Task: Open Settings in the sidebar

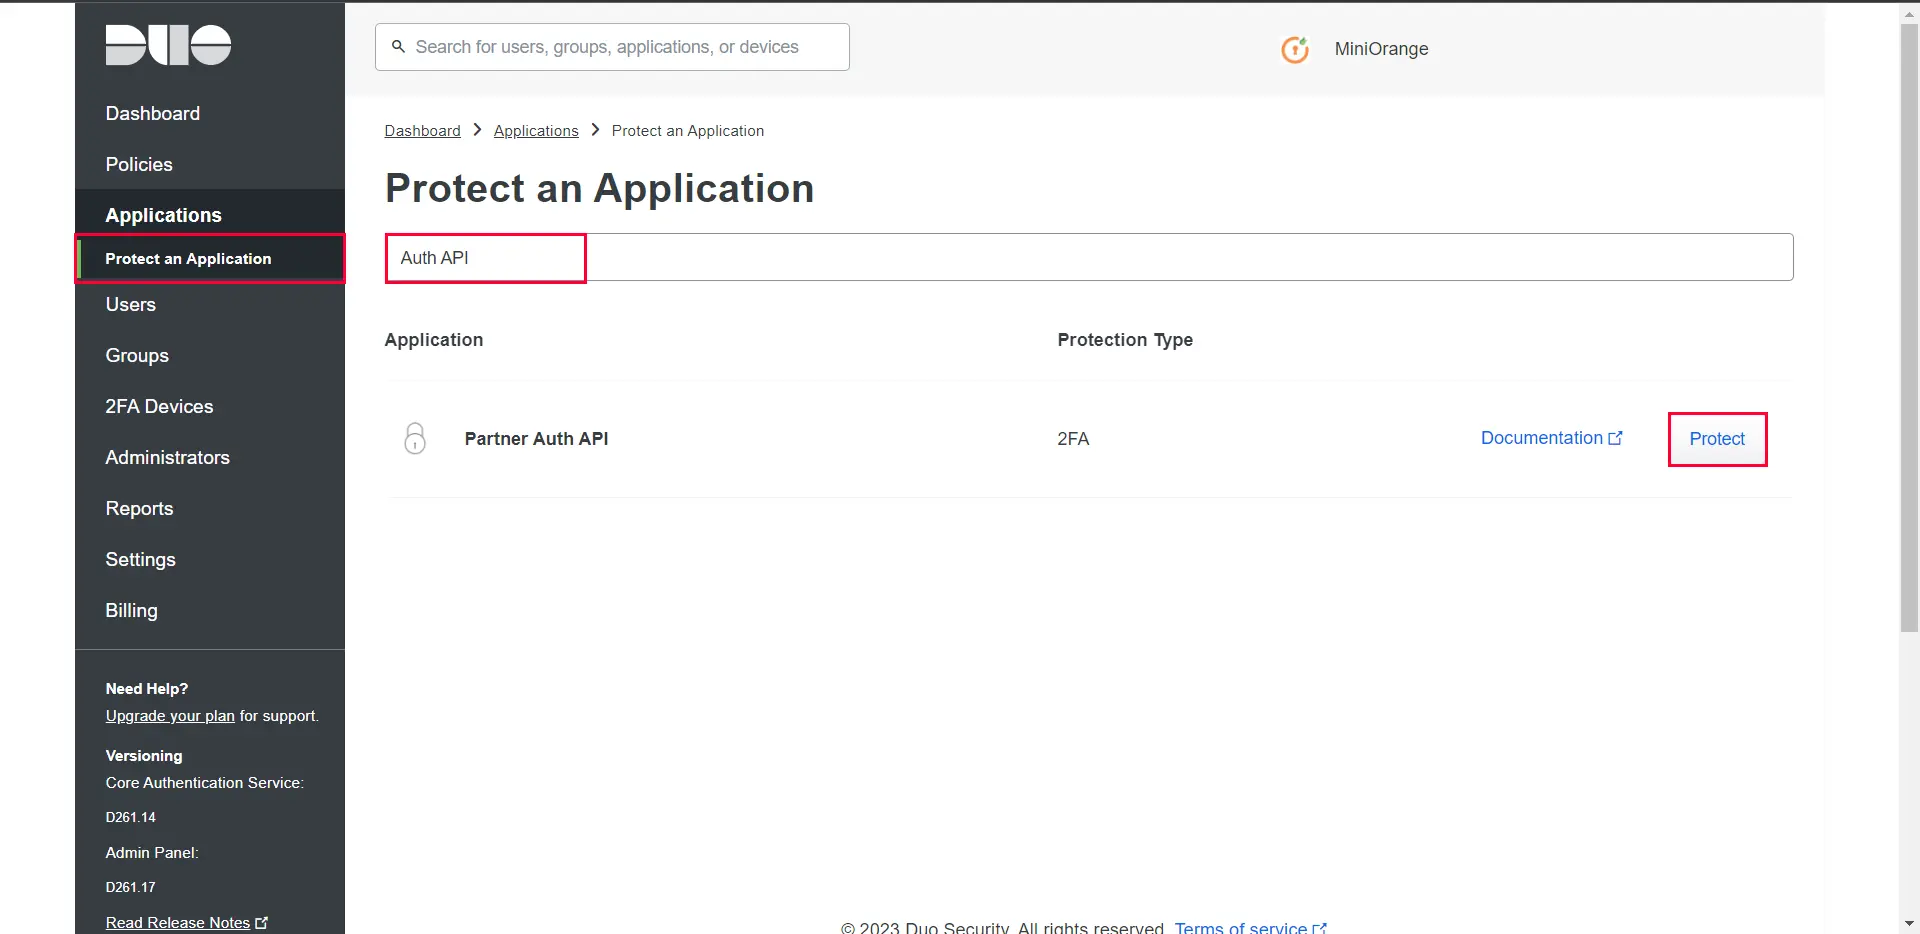Action: point(141,560)
